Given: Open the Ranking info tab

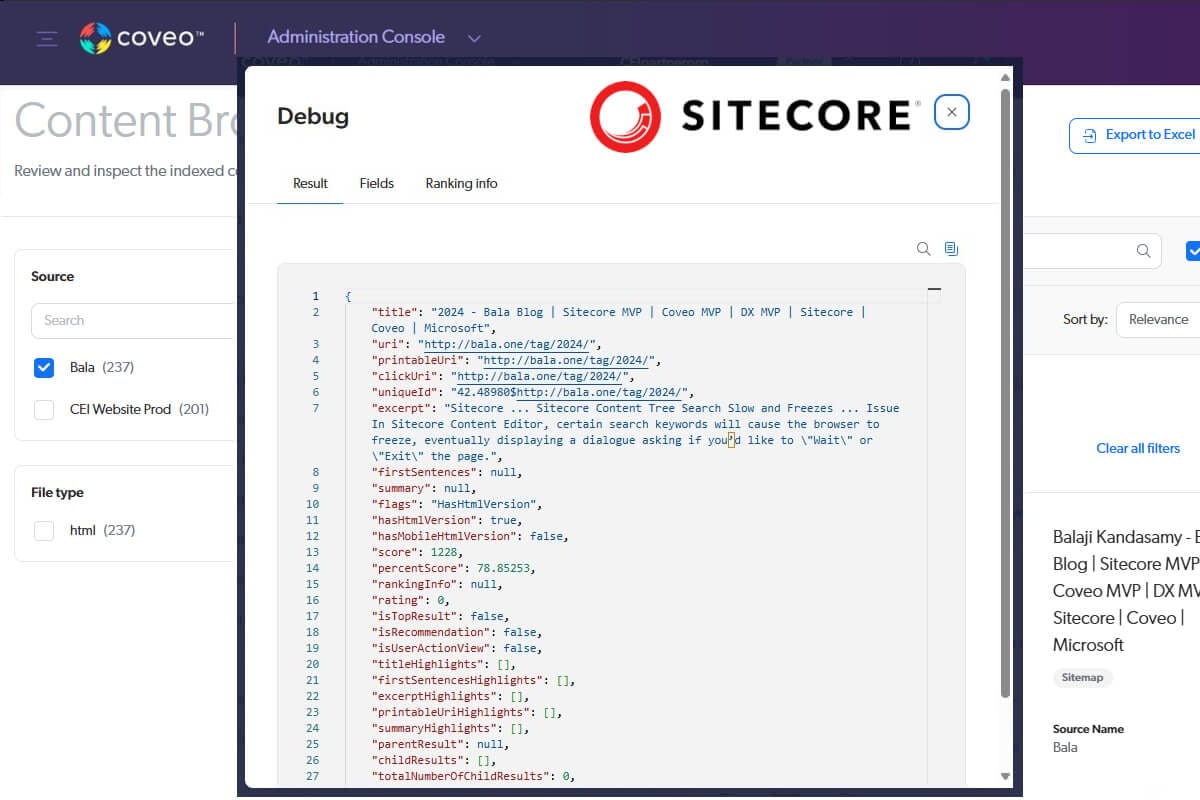Looking at the screenshot, I should [x=461, y=184].
